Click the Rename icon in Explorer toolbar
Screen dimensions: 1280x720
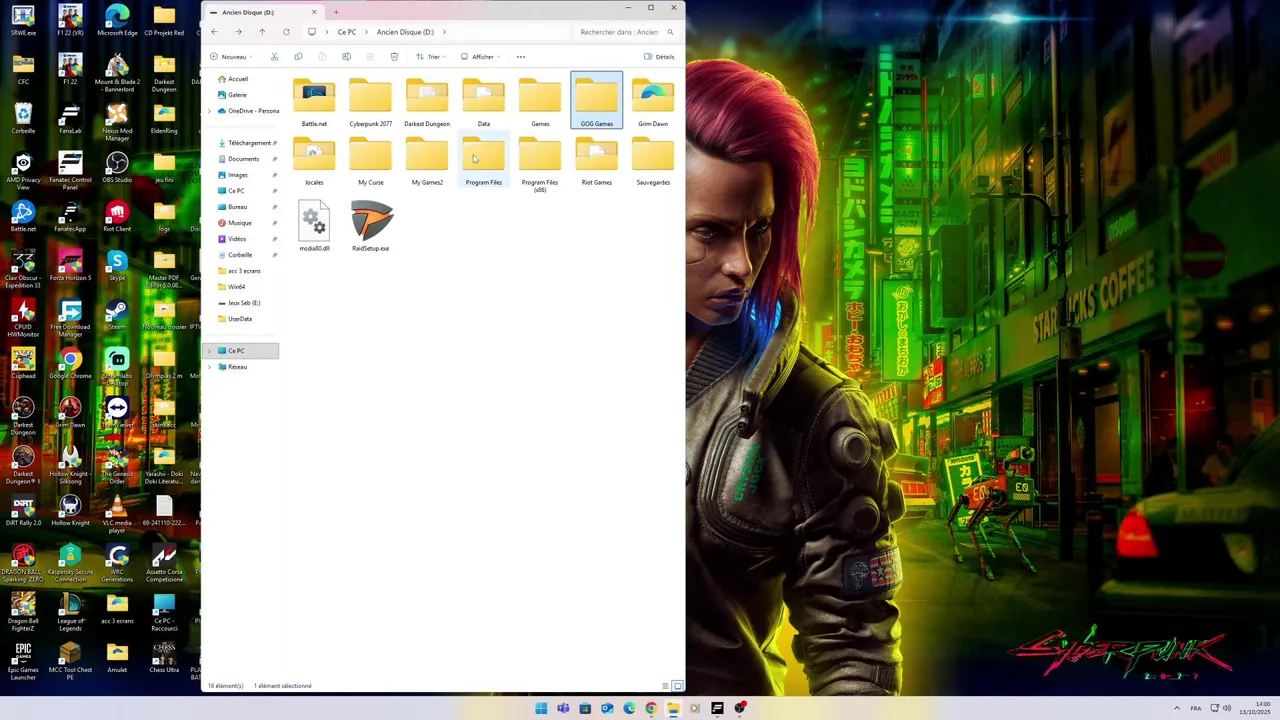click(x=346, y=57)
